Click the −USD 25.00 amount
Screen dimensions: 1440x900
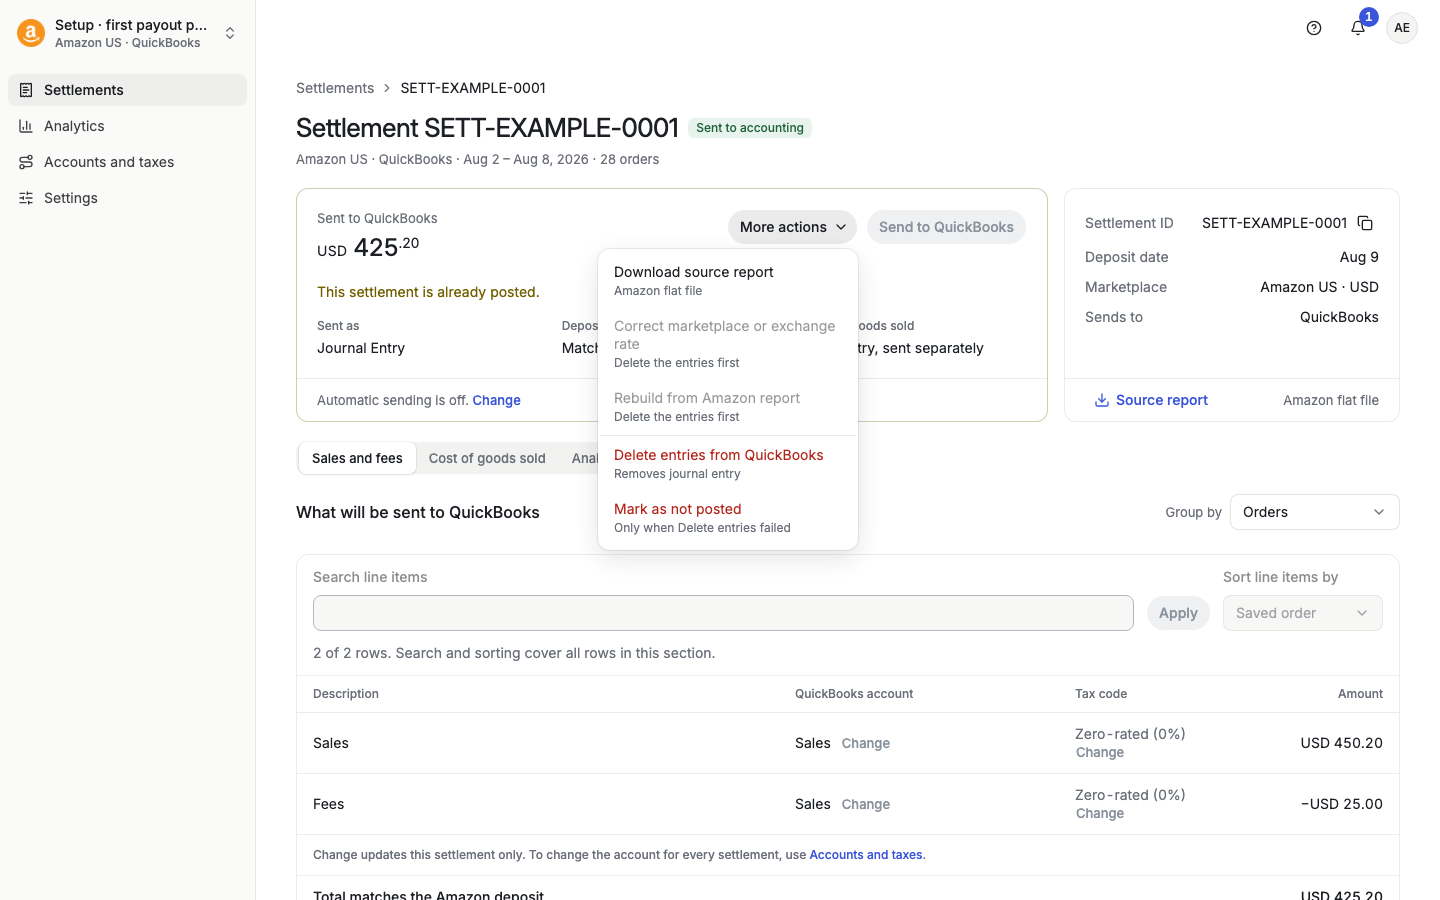click(x=1341, y=804)
